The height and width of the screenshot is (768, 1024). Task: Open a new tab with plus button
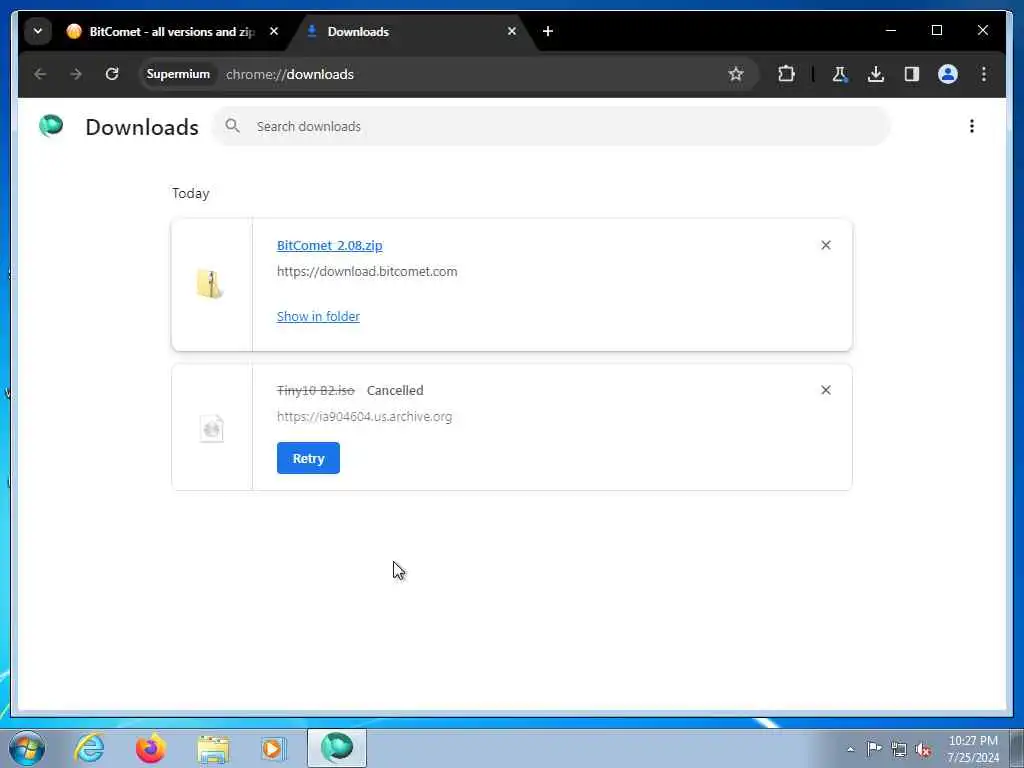pyautogui.click(x=548, y=31)
